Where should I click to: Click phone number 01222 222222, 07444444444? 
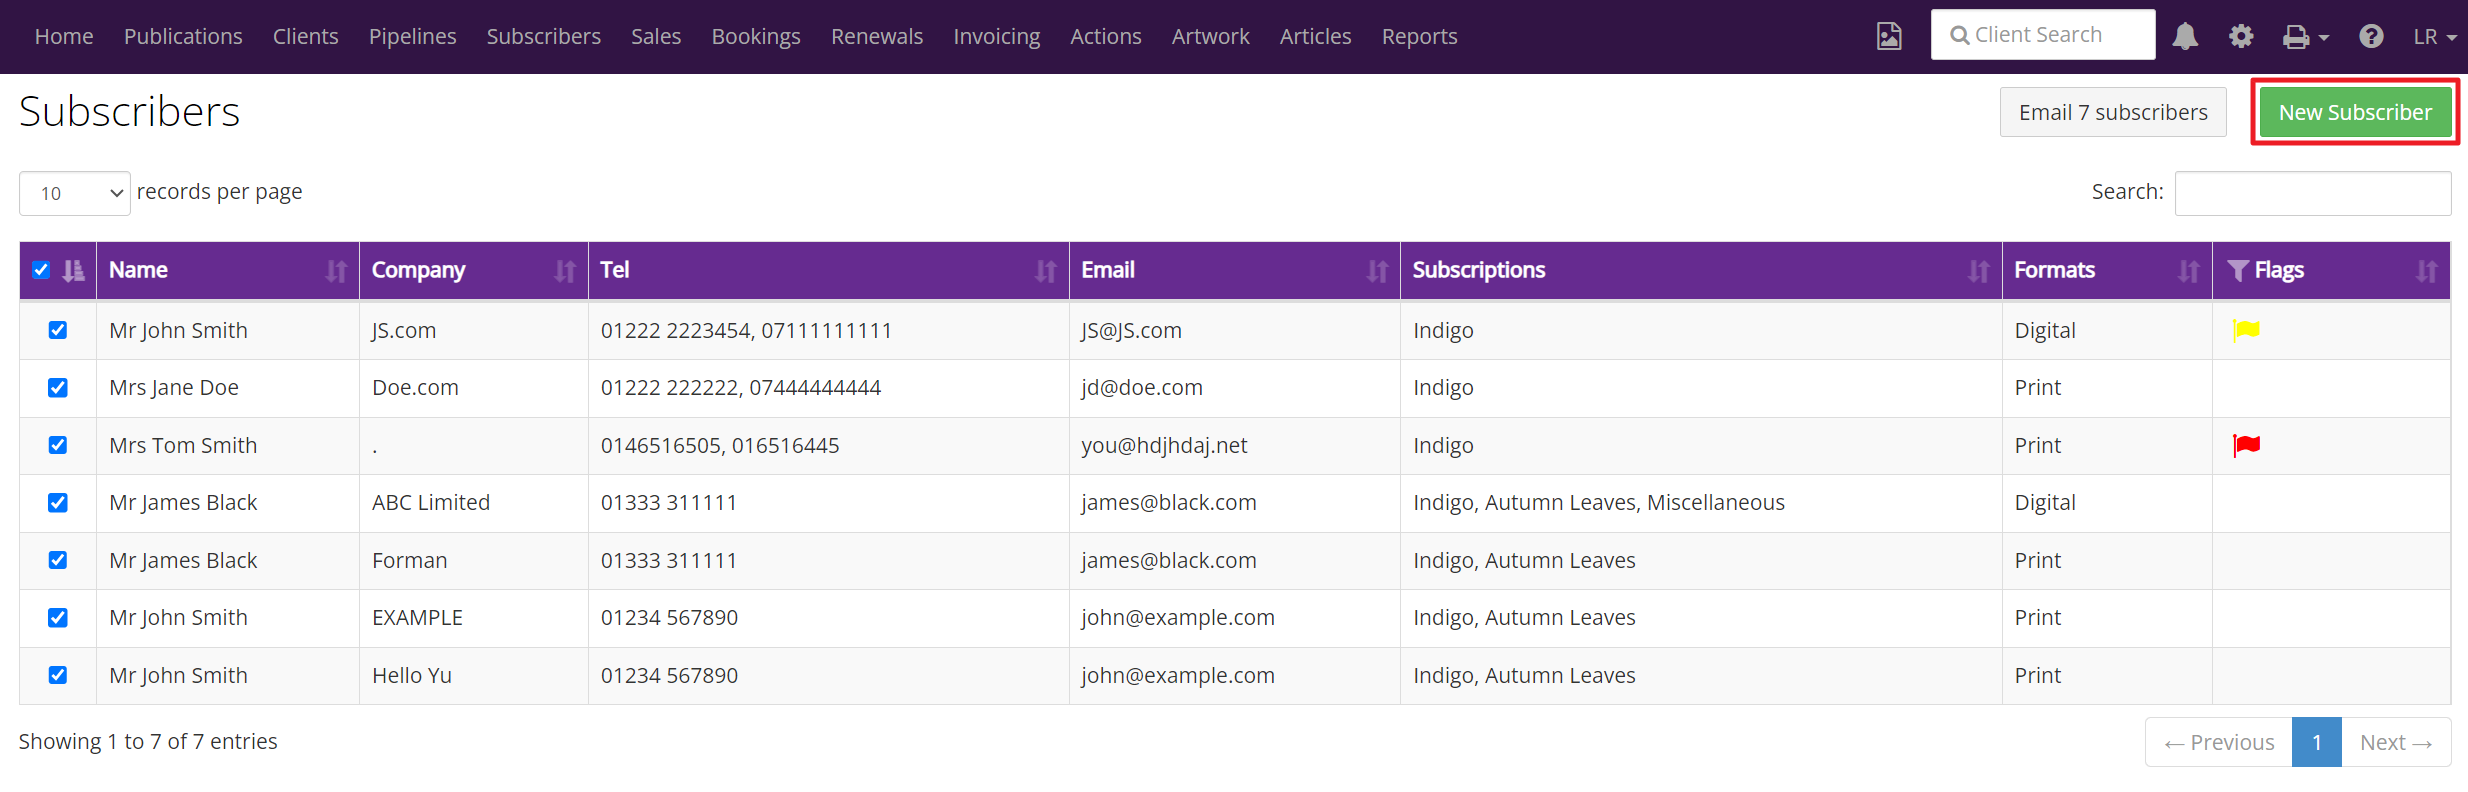coord(741,388)
